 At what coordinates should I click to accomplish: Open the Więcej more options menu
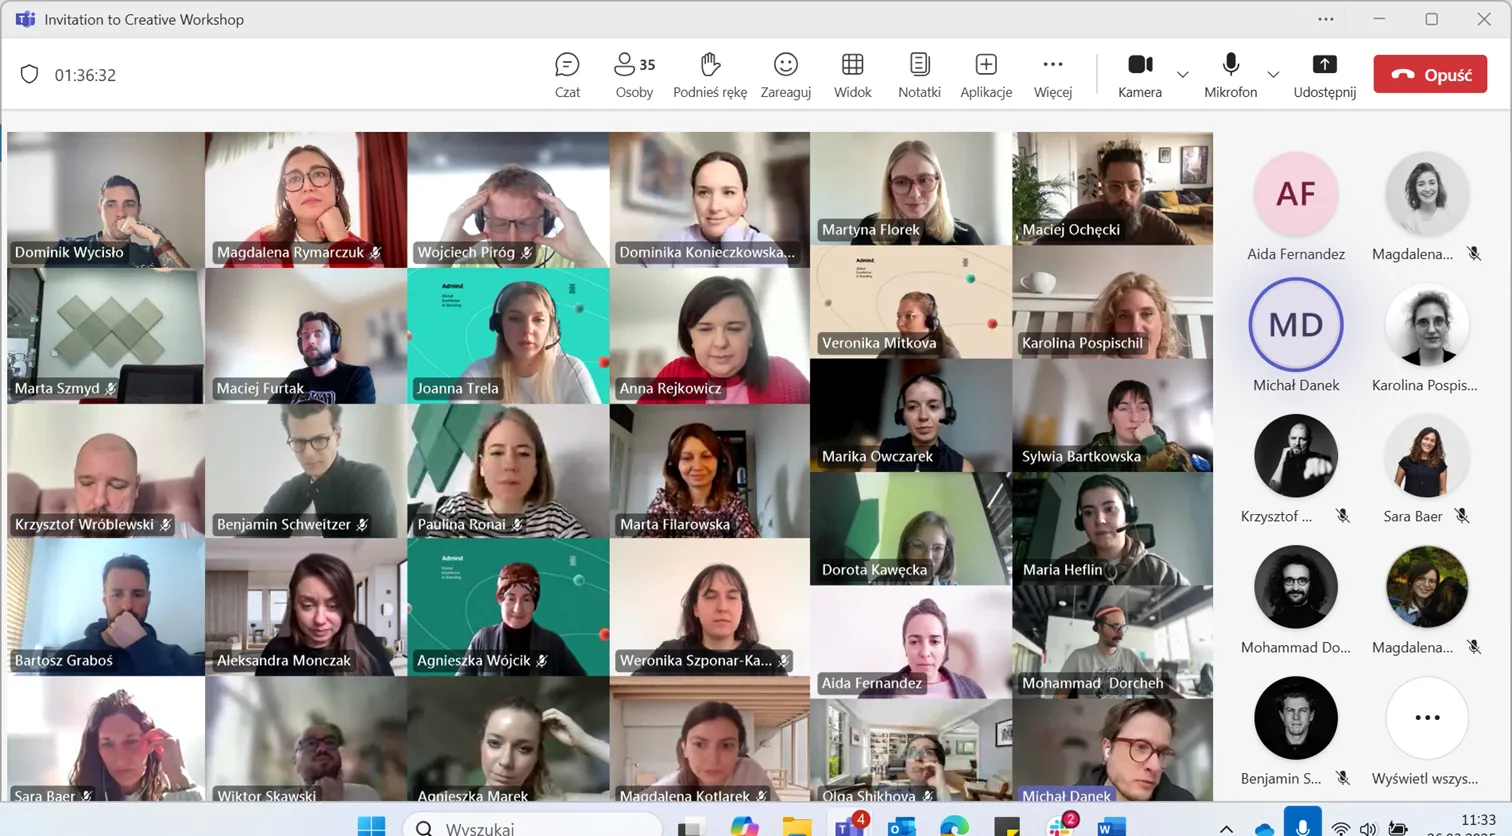(1052, 75)
